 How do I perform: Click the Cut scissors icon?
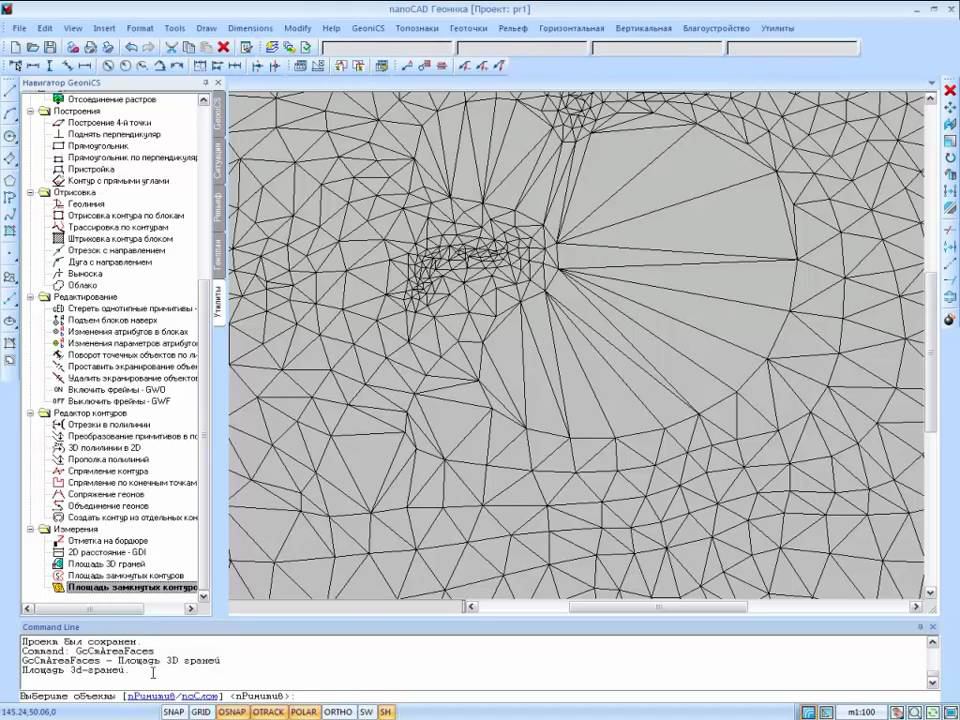pos(171,47)
